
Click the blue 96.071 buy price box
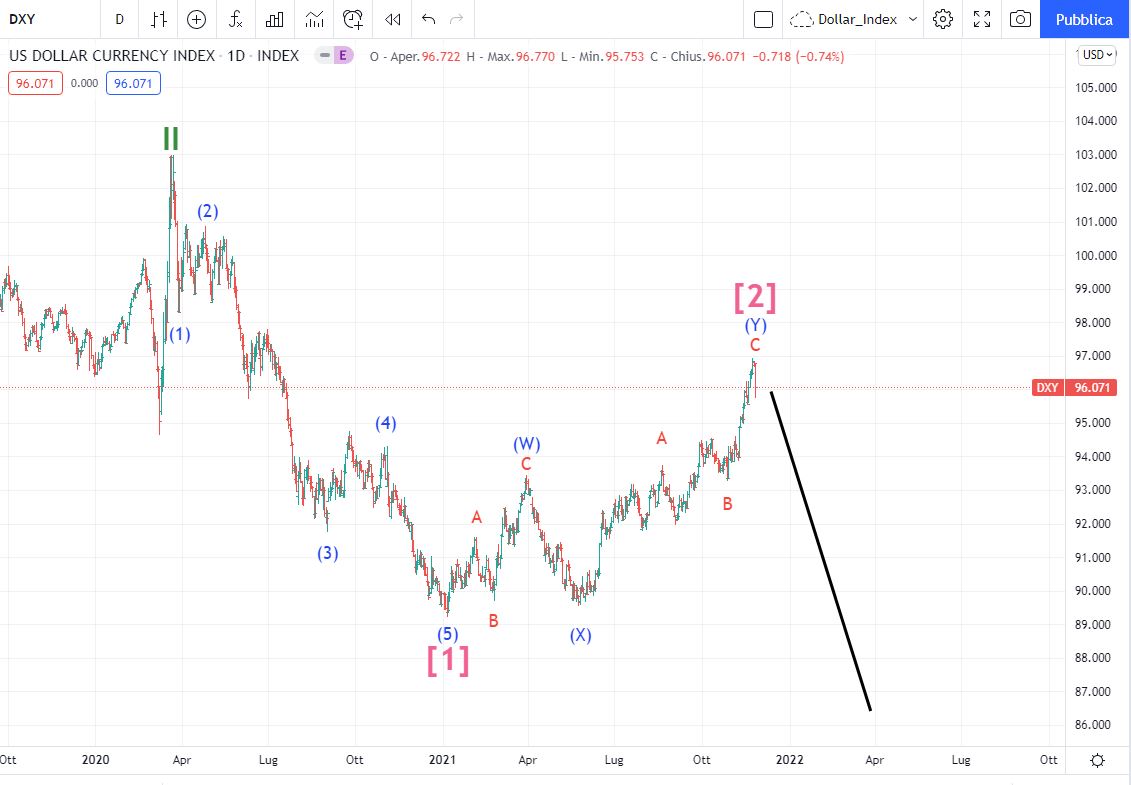point(133,83)
